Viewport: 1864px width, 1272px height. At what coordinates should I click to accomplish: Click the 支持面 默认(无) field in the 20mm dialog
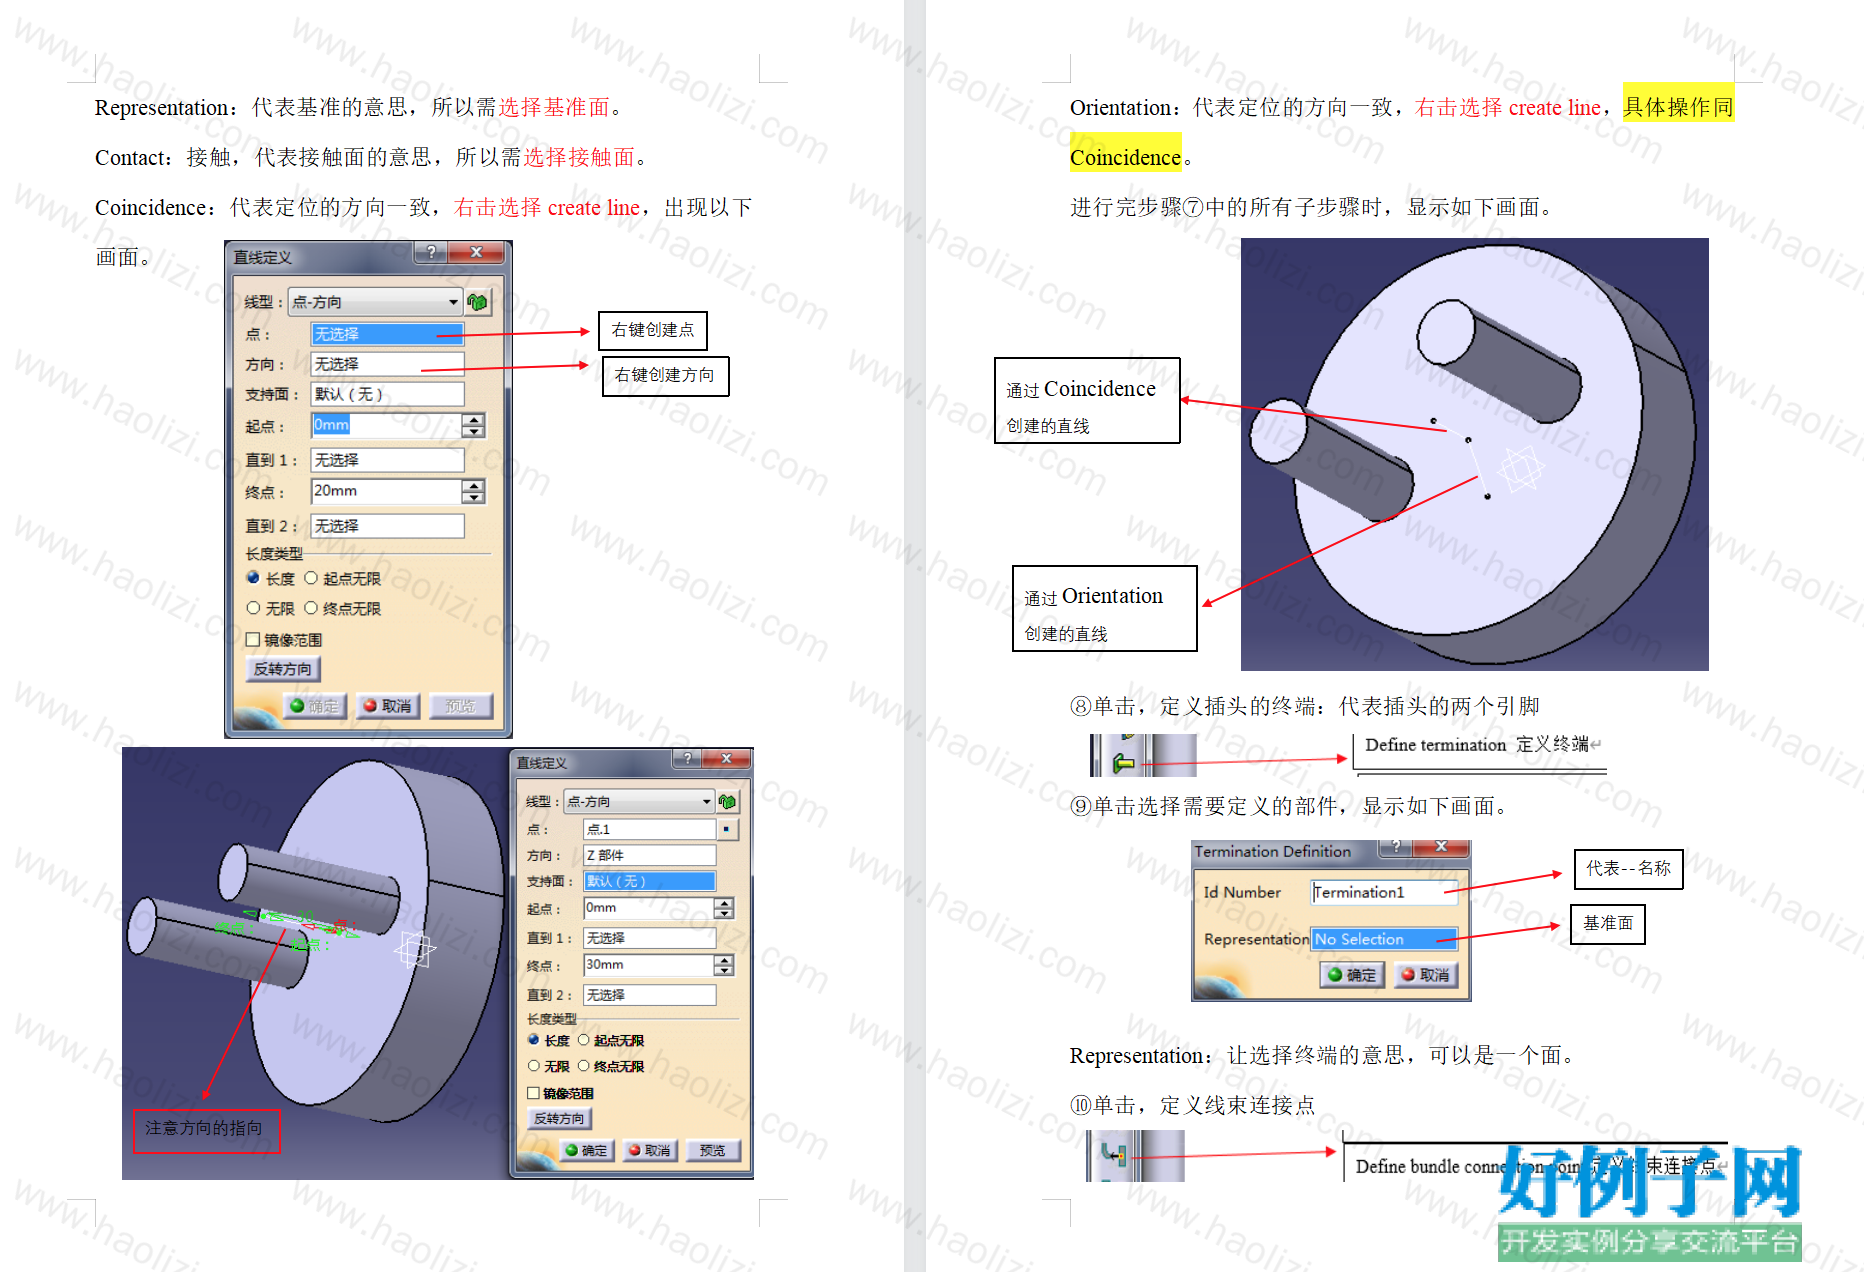387,394
